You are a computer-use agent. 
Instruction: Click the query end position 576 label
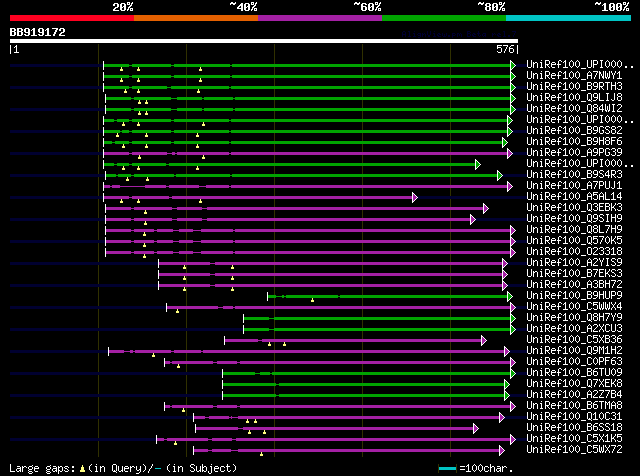505,49
